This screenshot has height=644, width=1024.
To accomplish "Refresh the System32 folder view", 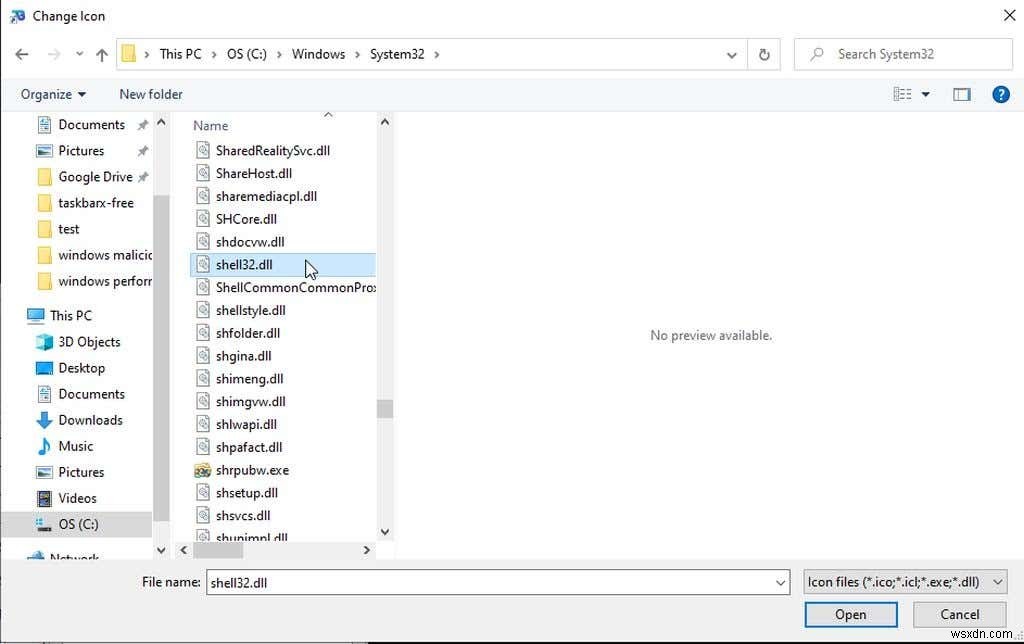I will pyautogui.click(x=763, y=54).
